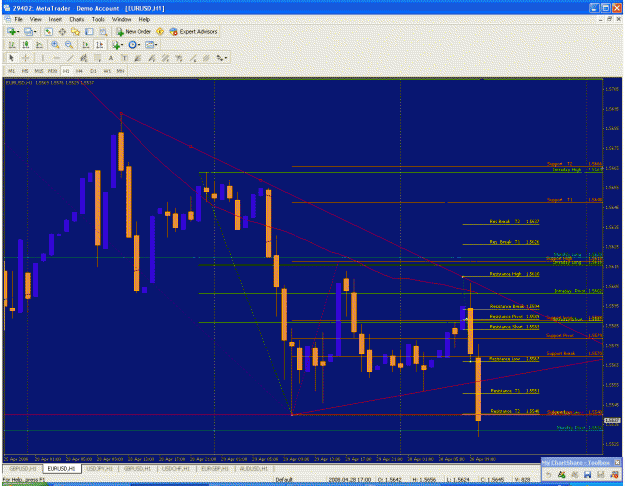Click the MetaTrader app icon in title bar
Image resolution: width=625 pixels, height=486 pixels.
[x=7, y=8]
